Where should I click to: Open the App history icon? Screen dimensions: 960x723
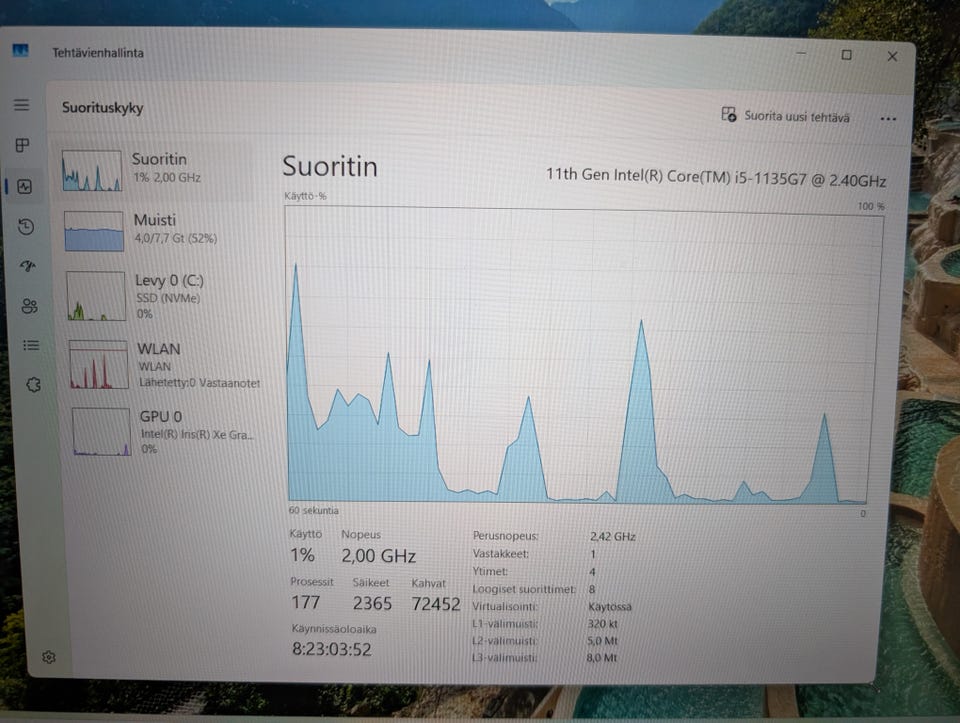click(x=26, y=227)
